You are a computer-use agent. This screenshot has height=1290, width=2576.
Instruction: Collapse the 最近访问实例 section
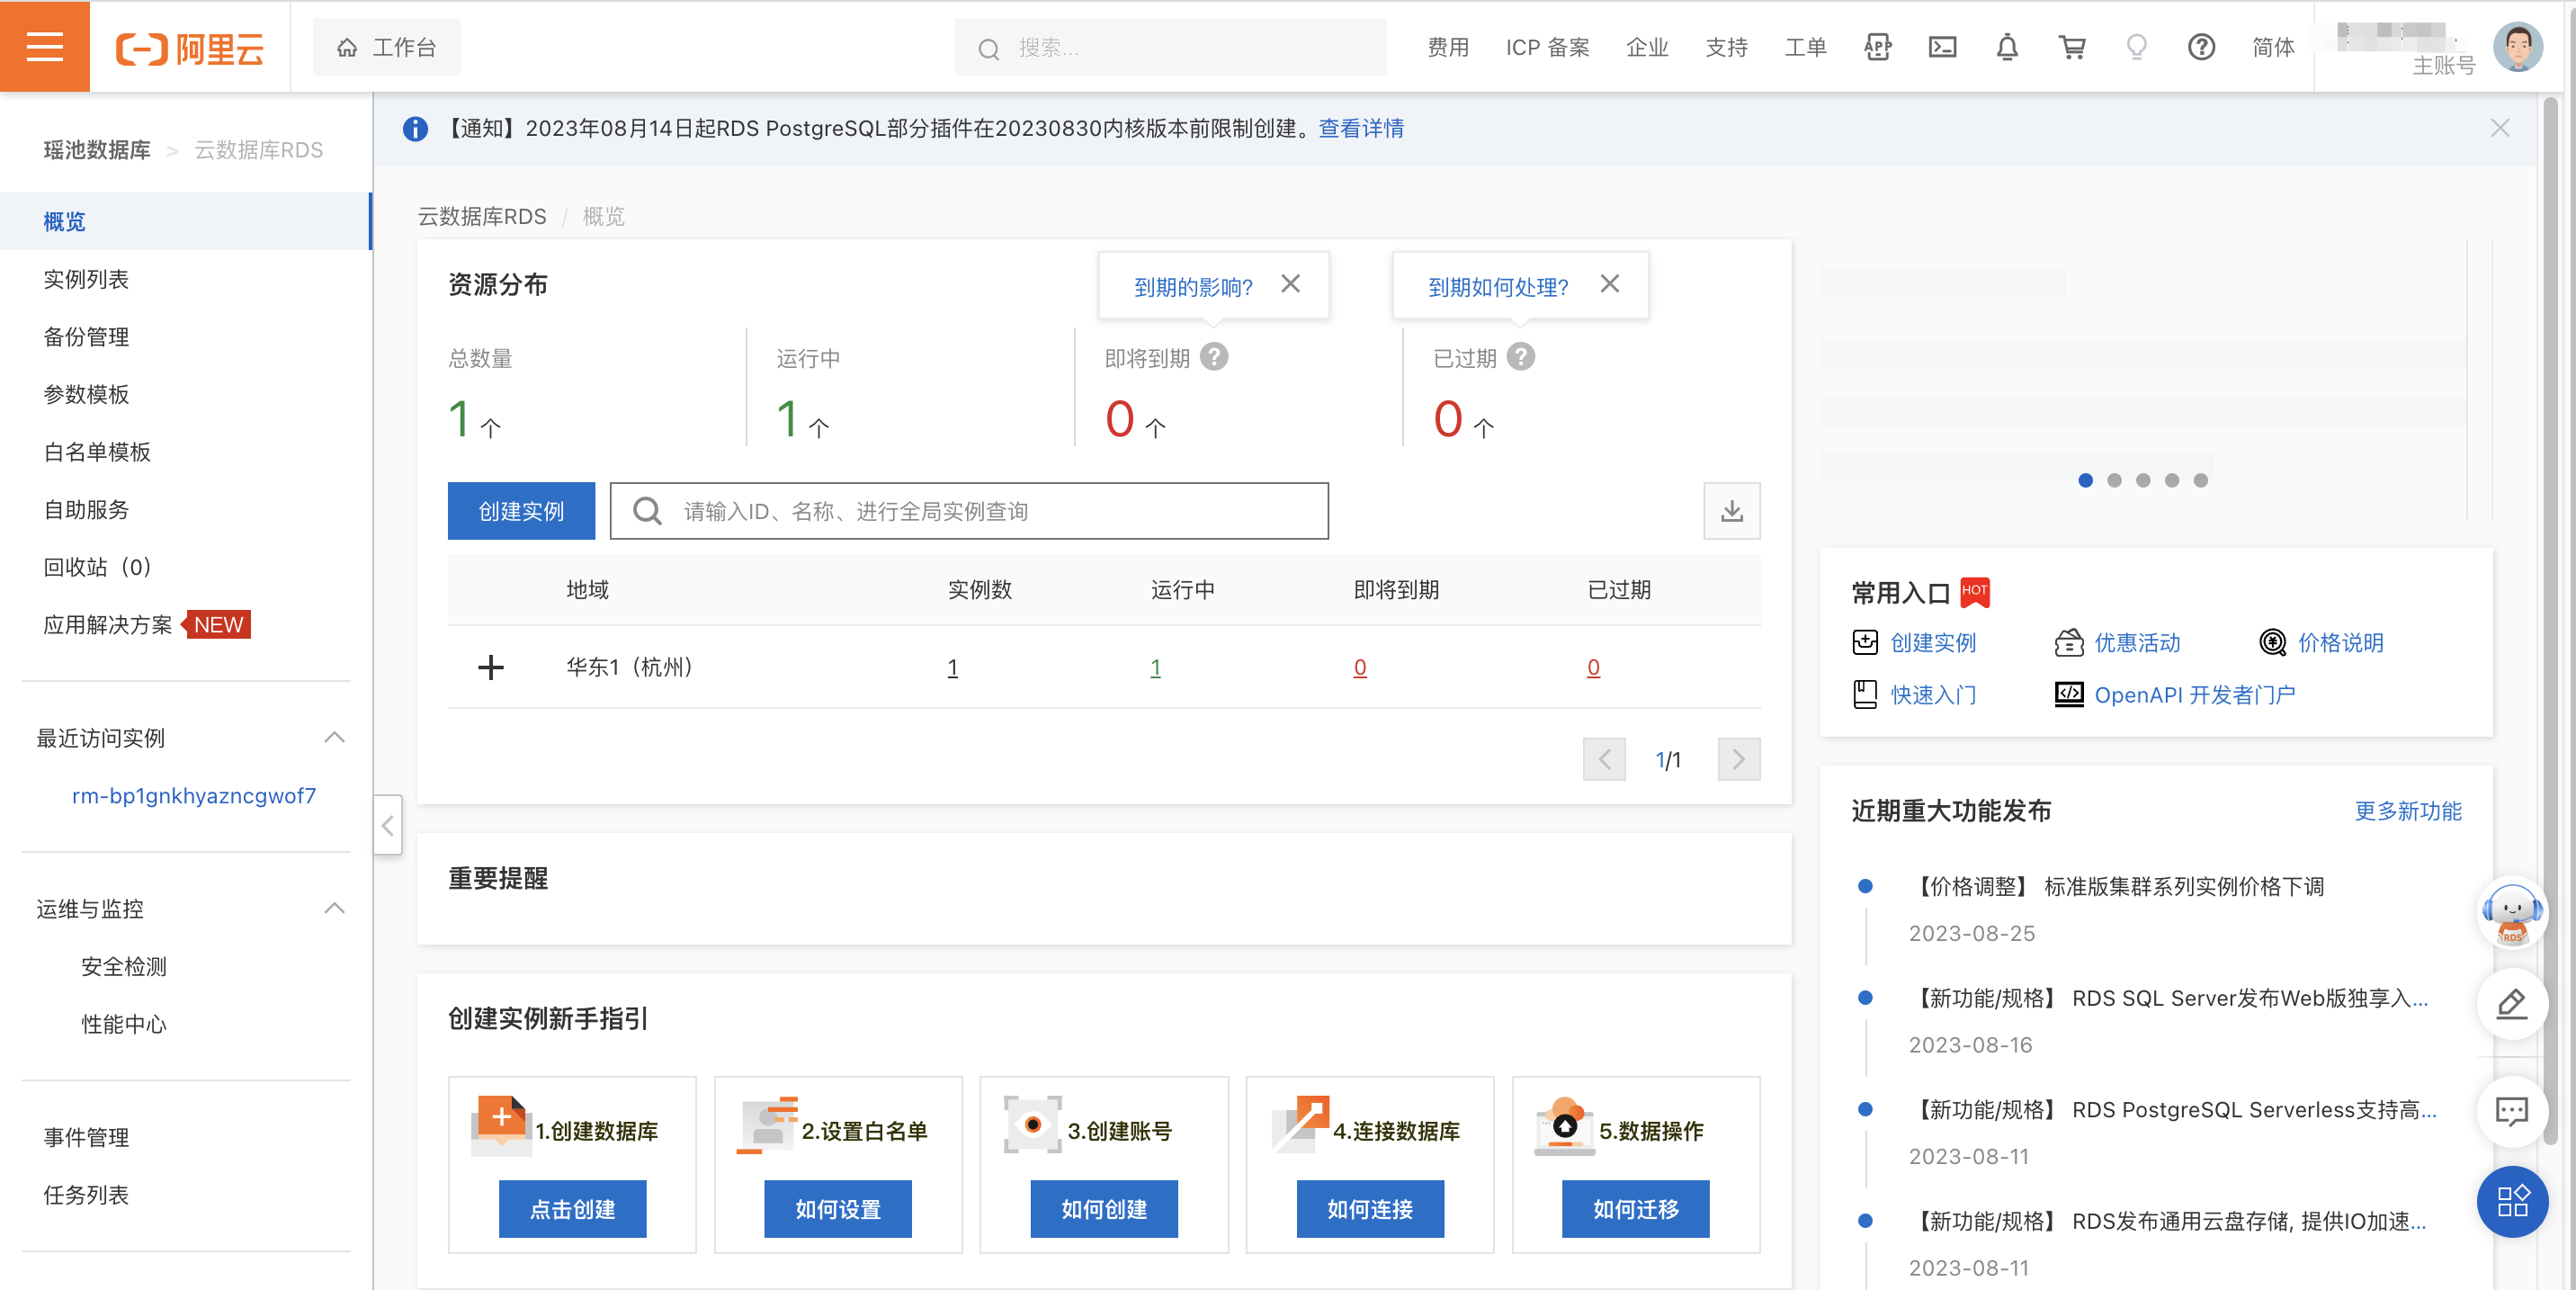(334, 738)
